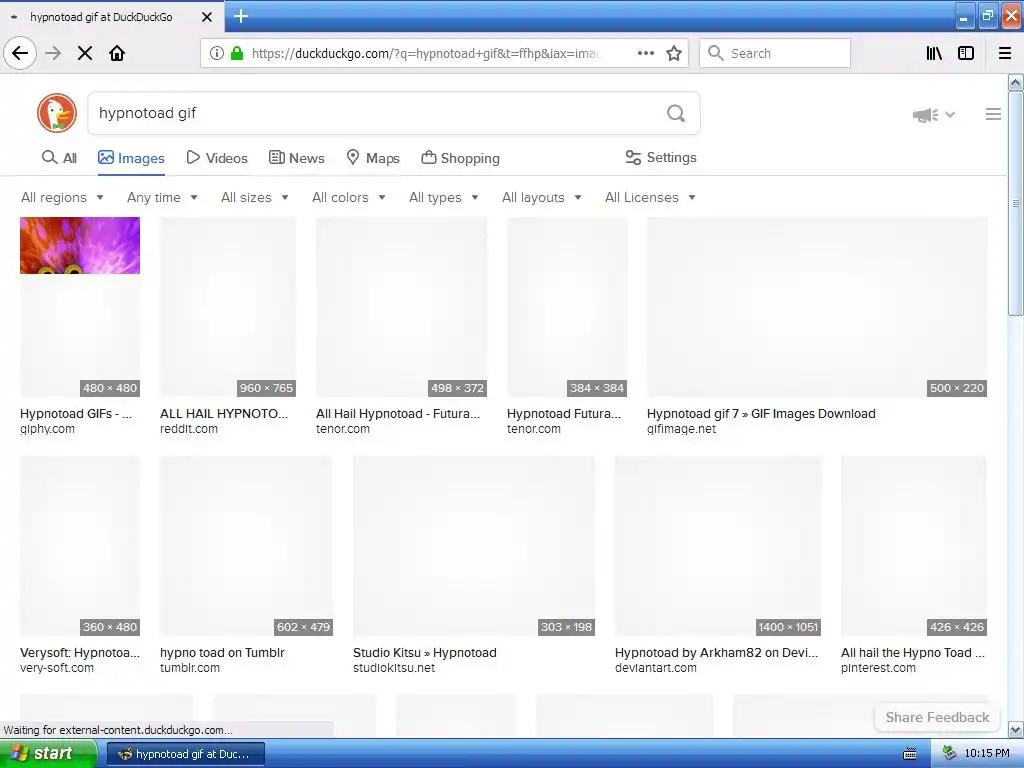
Task: Expand the All sizes filter
Action: (255, 197)
